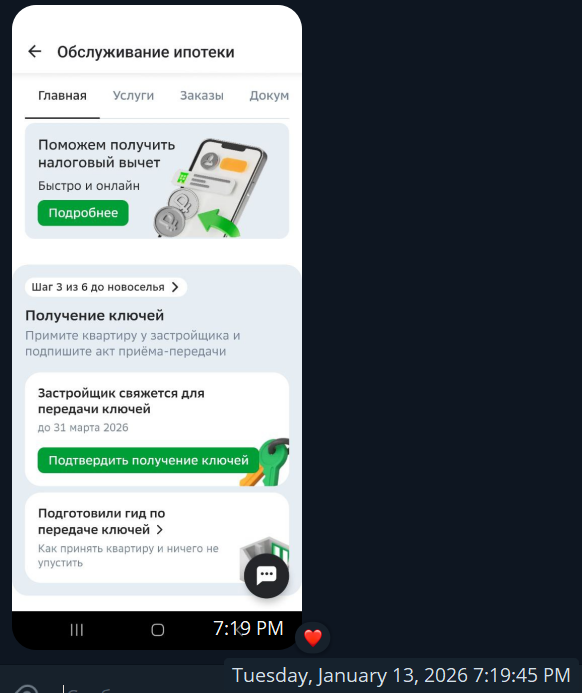Tap the back arrow beside Обслуживание ипотеки
The width and height of the screenshot is (582, 693).
point(35,52)
